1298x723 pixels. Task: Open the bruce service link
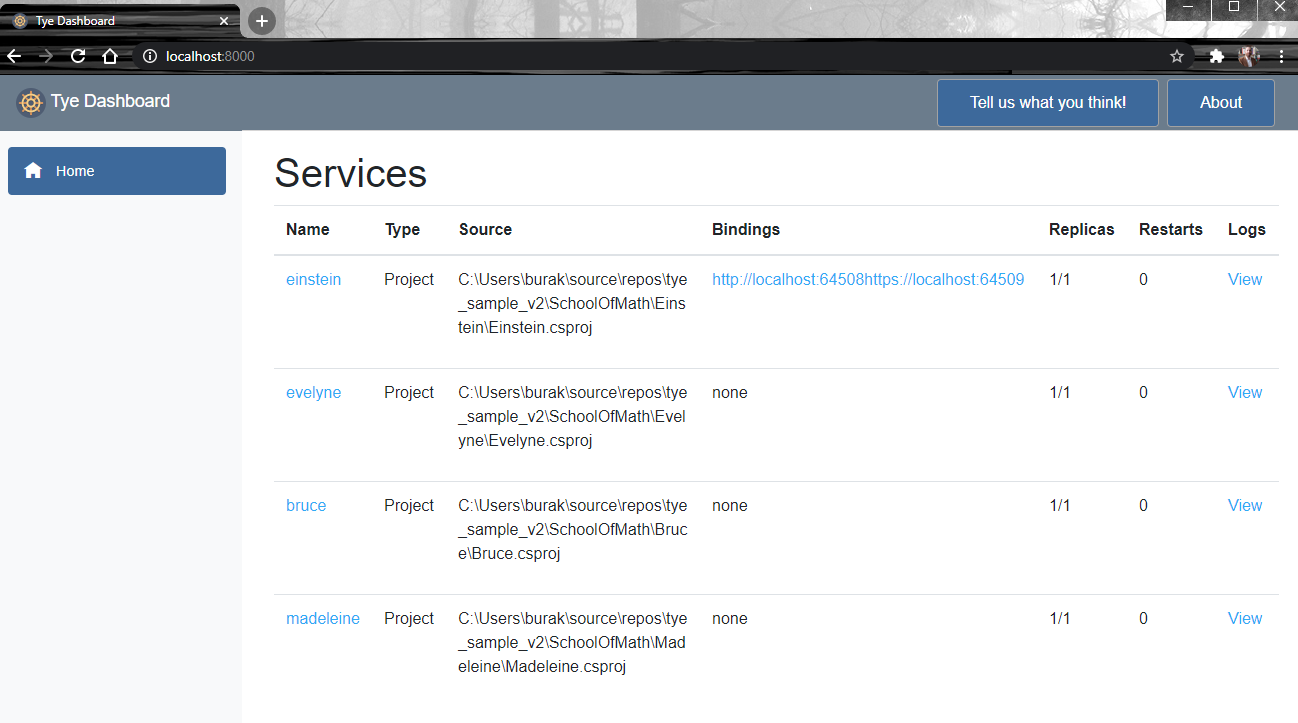pyautogui.click(x=306, y=506)
